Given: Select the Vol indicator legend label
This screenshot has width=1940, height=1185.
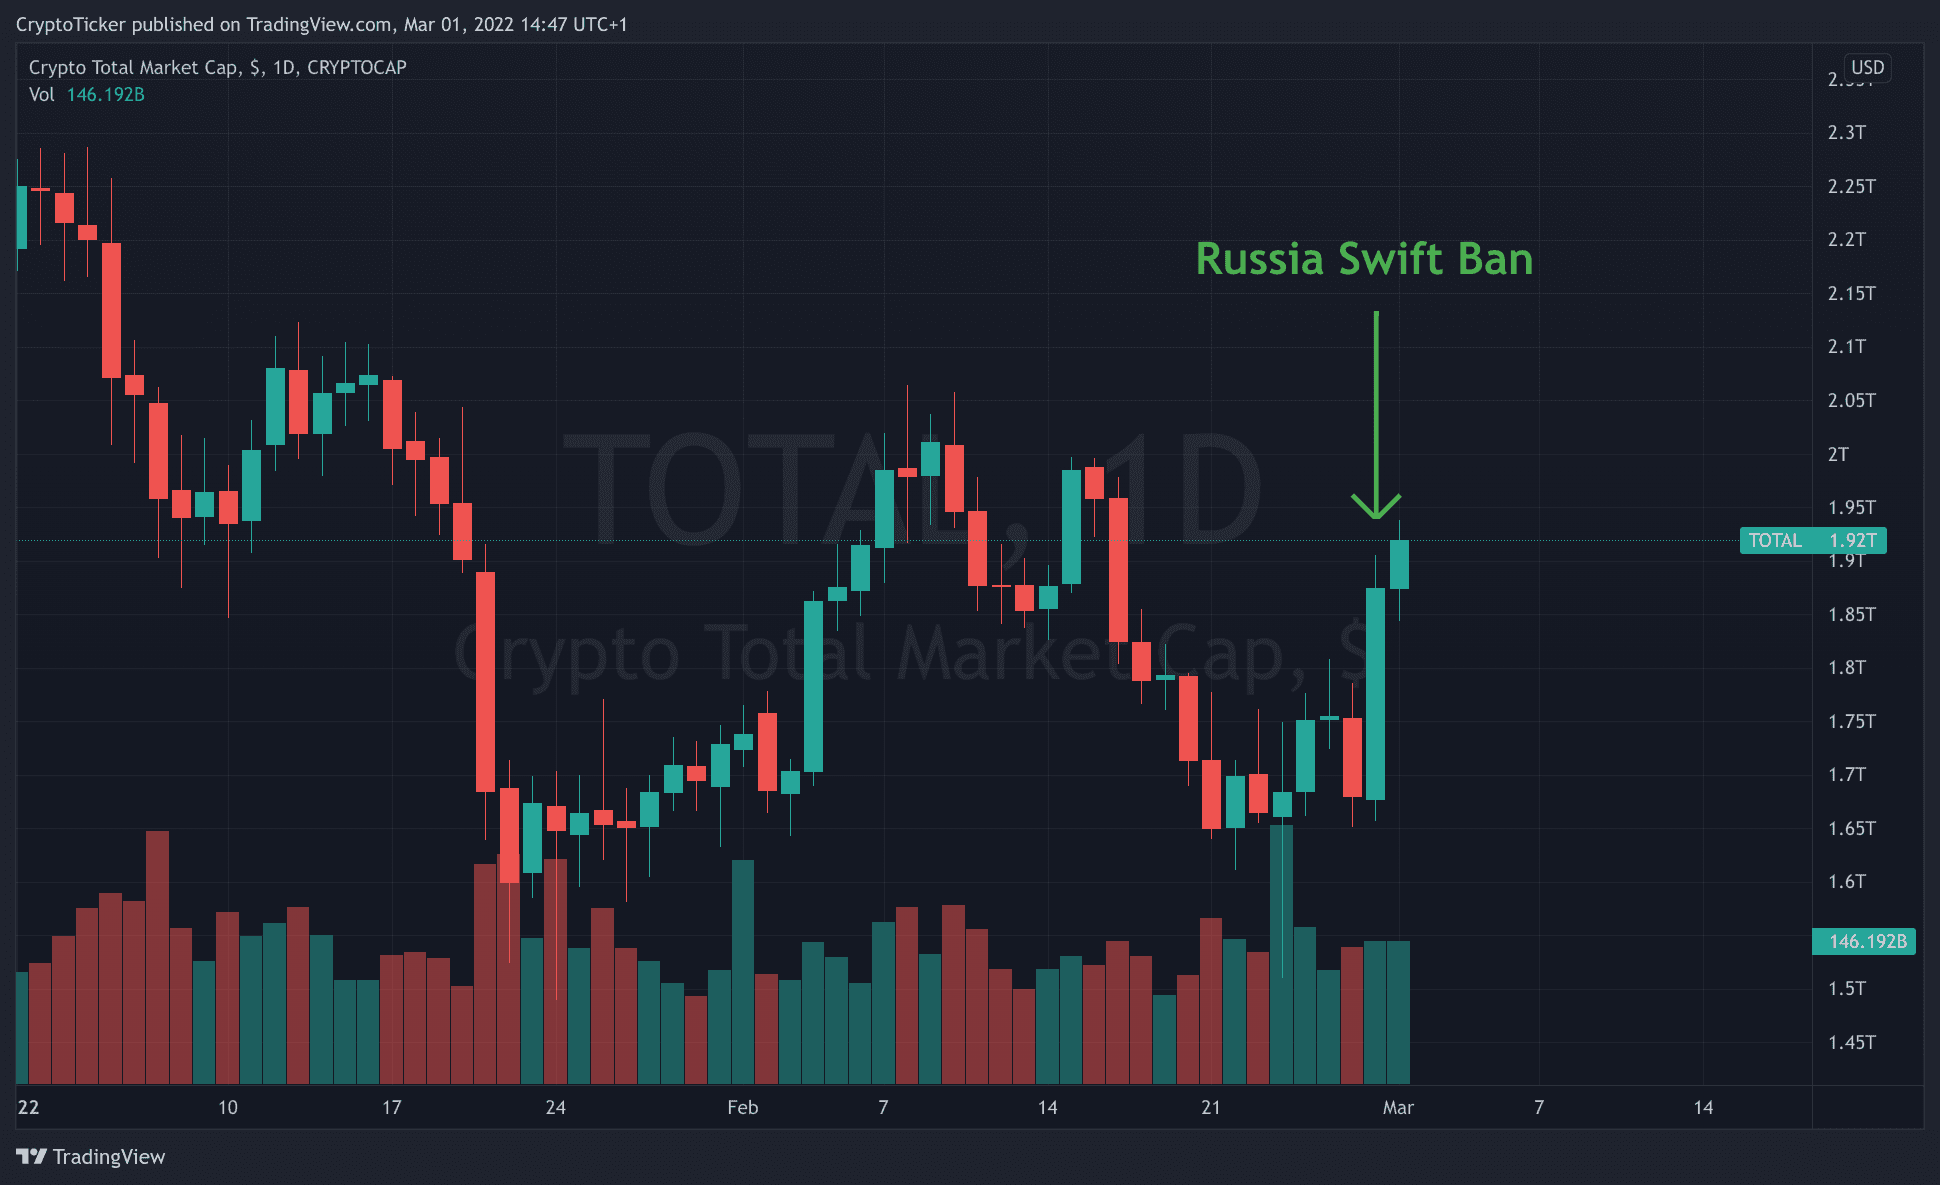Looking at the screenshot, I should pyautogui.click(x=42, y=95).
